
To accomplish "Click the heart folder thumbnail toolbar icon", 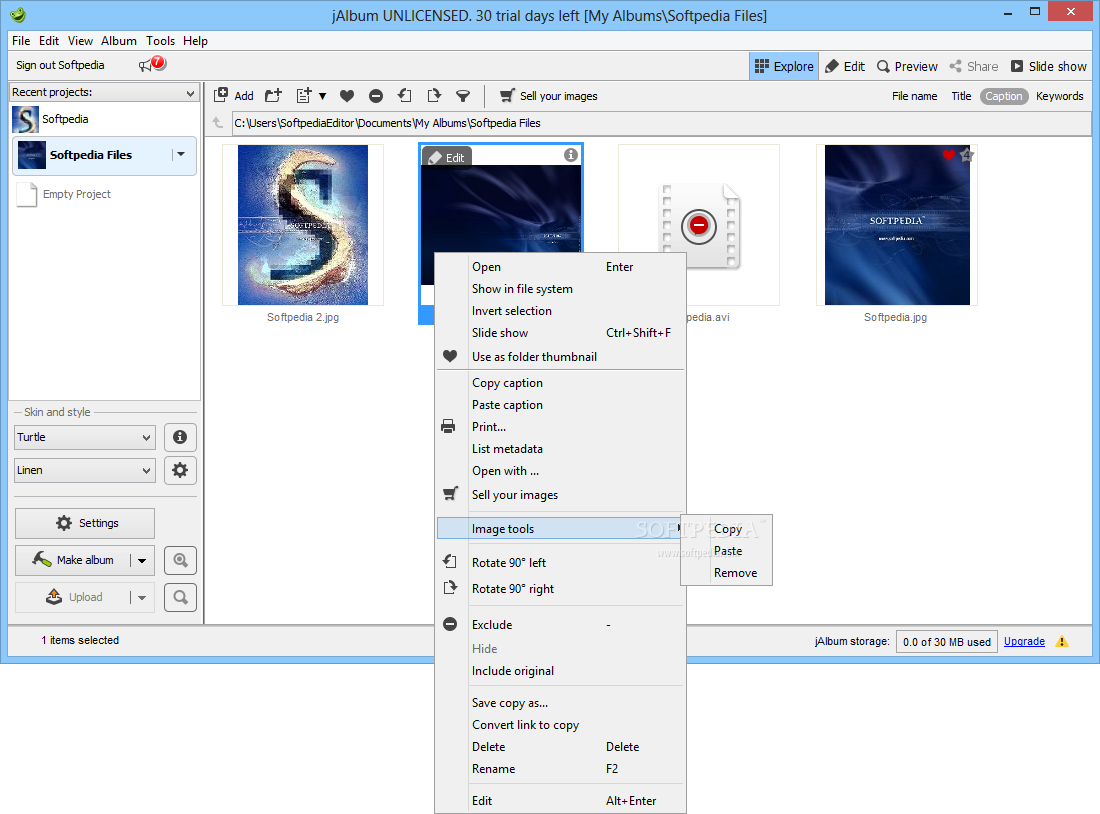I will (347, 96).
